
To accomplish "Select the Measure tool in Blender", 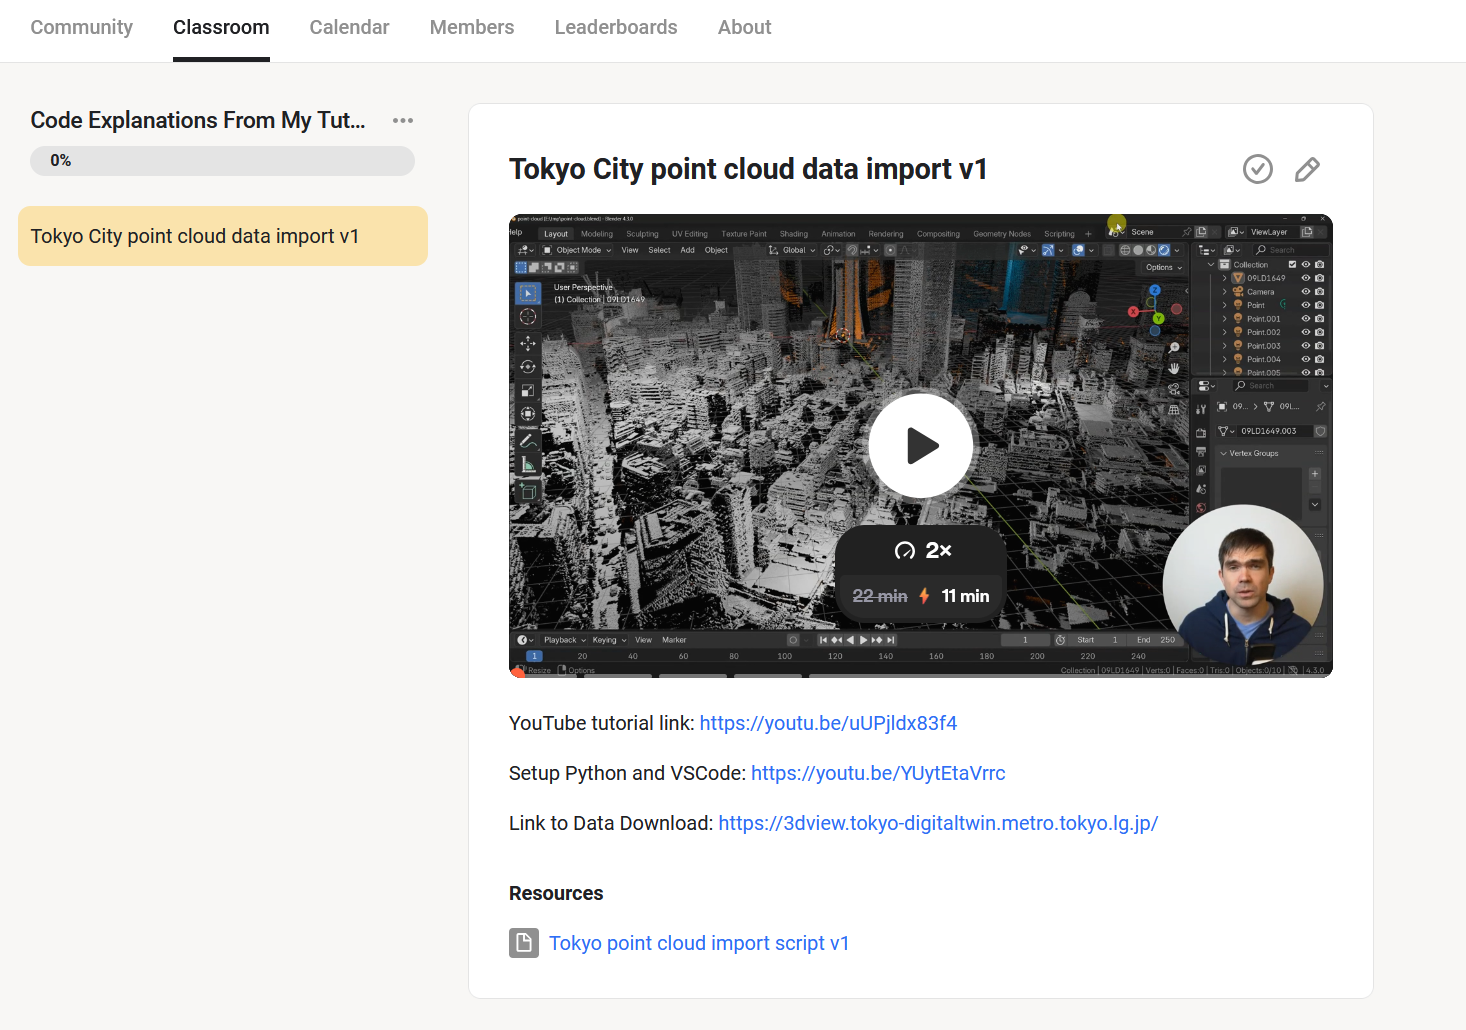I will (x=527, y=460).
